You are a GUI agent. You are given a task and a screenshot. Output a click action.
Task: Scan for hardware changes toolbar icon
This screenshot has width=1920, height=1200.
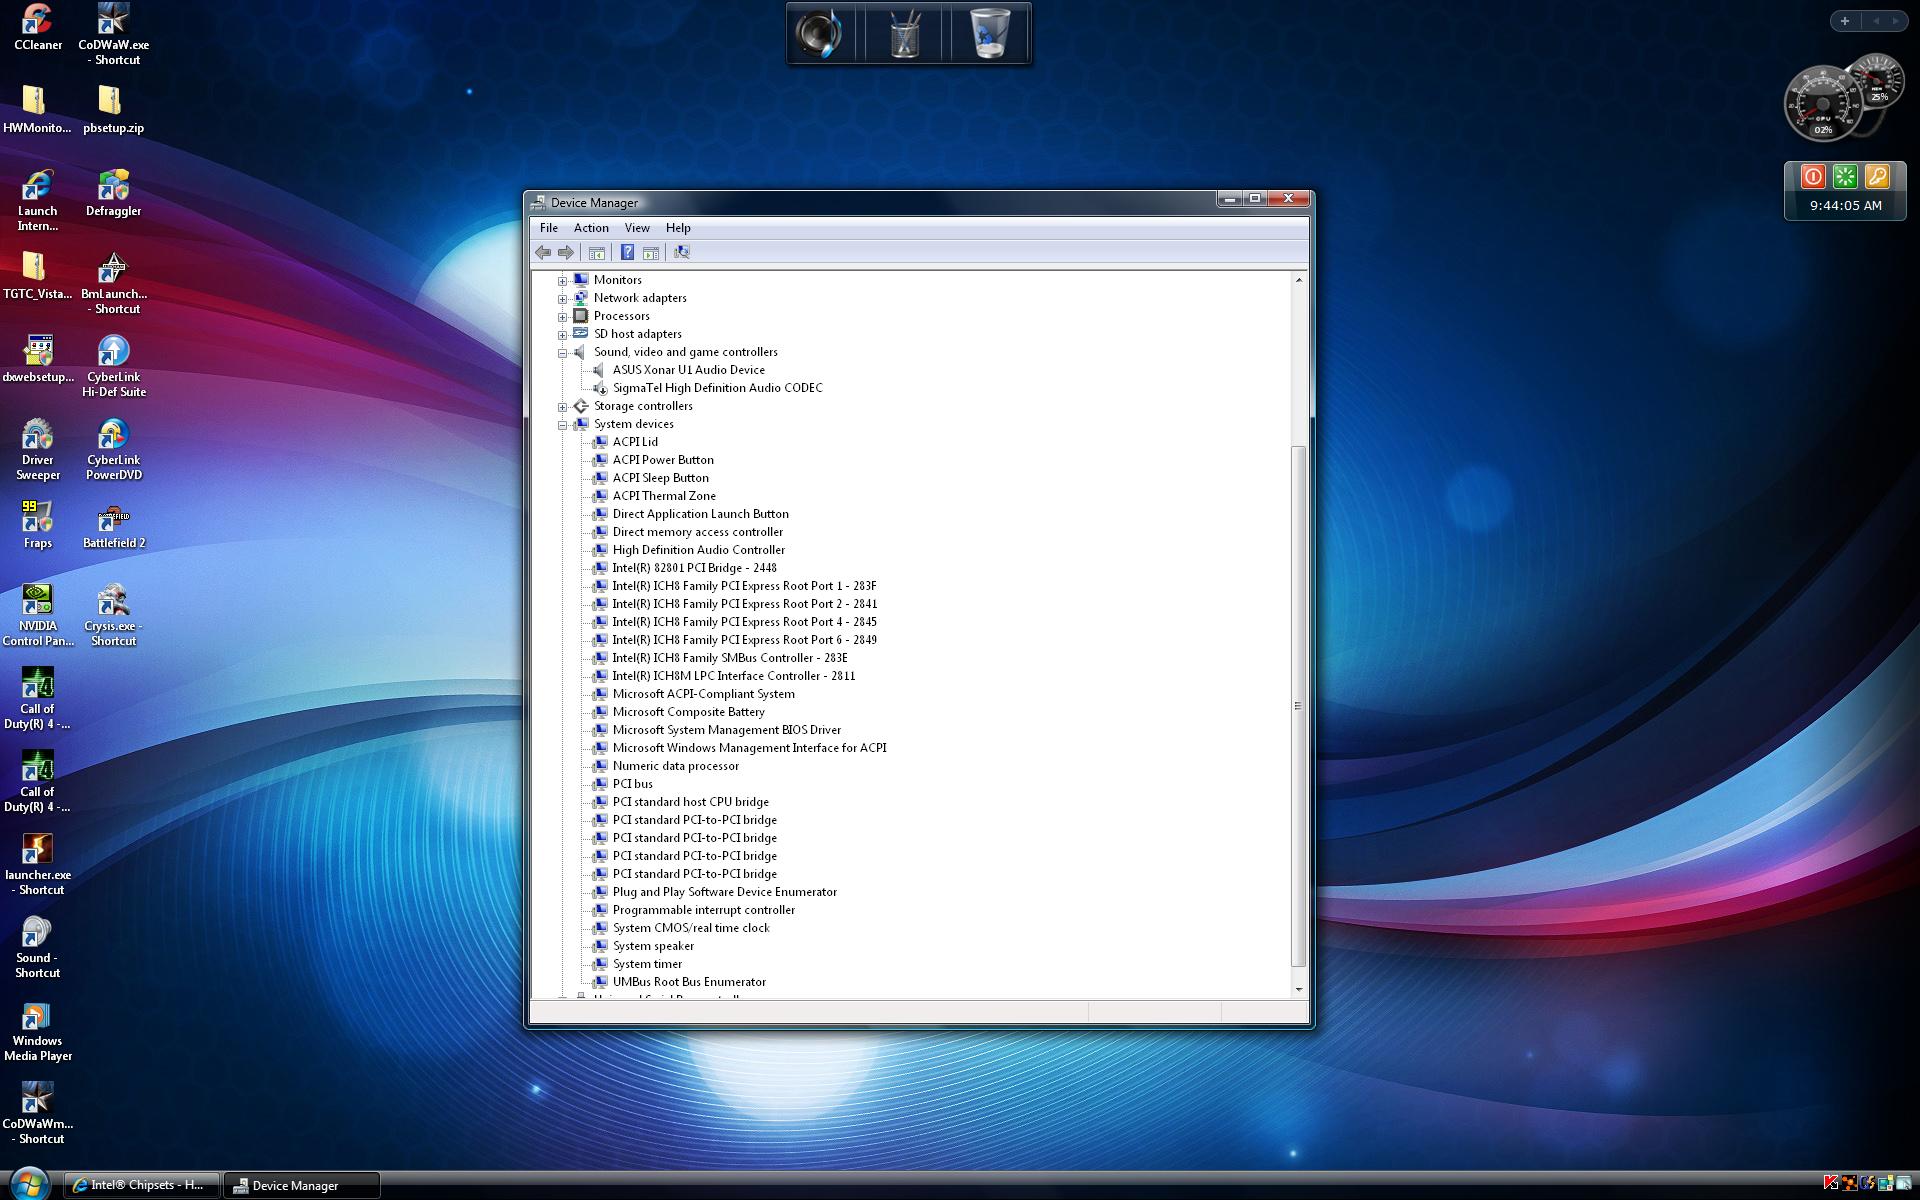tap(682, 253)
